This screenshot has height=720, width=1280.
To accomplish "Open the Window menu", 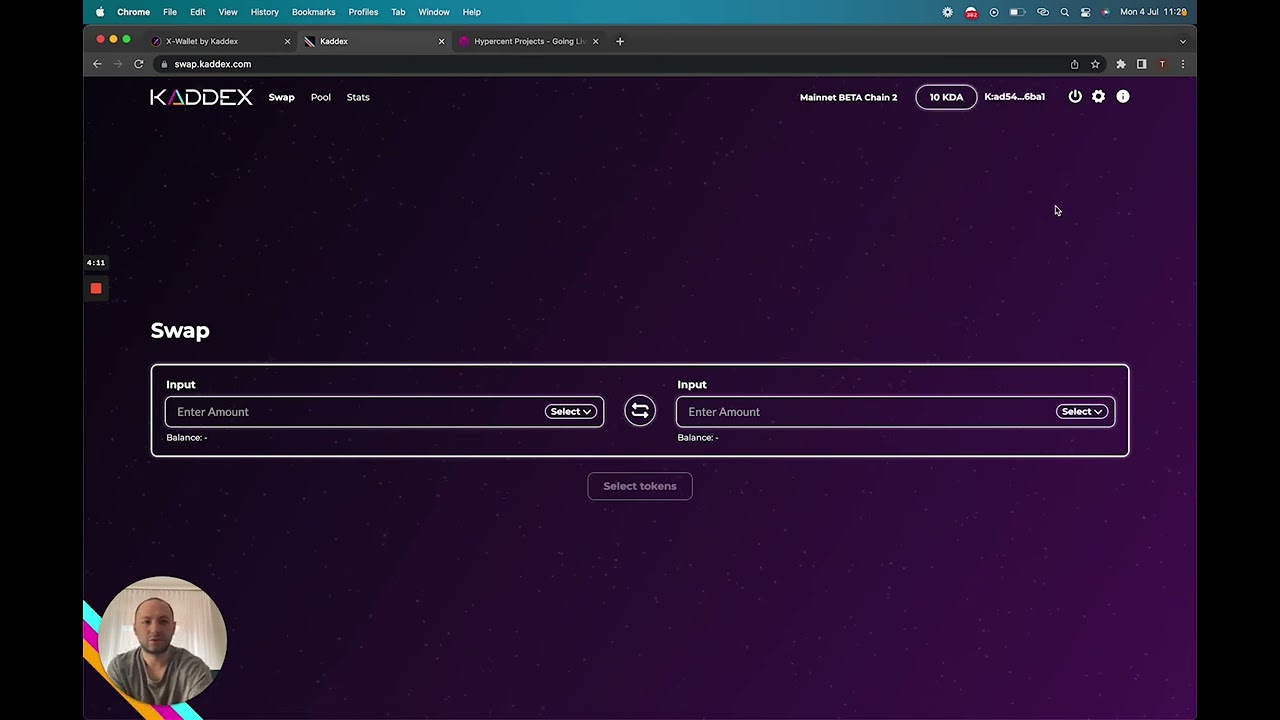I will tap(434, 12).
